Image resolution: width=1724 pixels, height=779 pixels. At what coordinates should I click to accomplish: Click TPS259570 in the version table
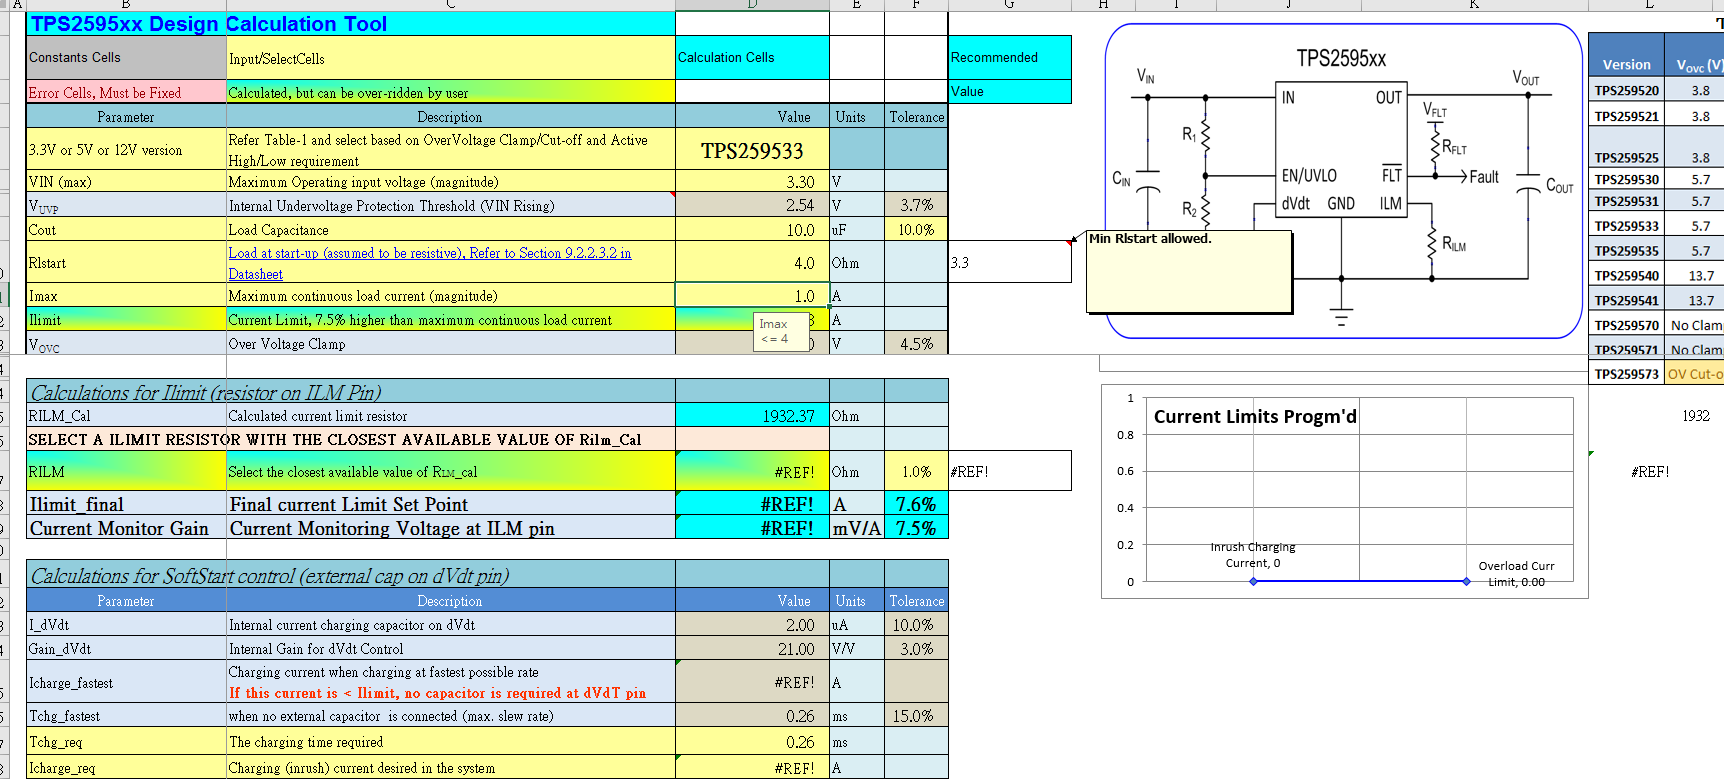[x=1626, y=325]
